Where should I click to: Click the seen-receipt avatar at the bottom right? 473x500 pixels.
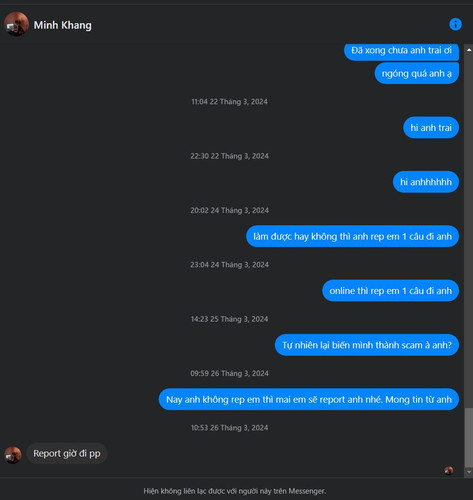(449, 470)
